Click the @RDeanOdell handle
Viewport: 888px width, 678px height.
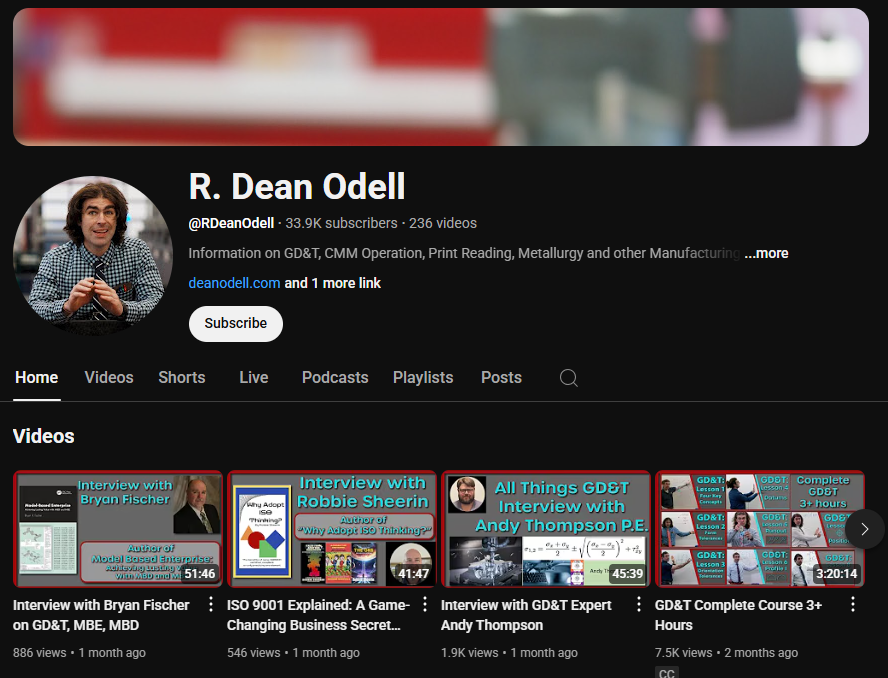231,224
